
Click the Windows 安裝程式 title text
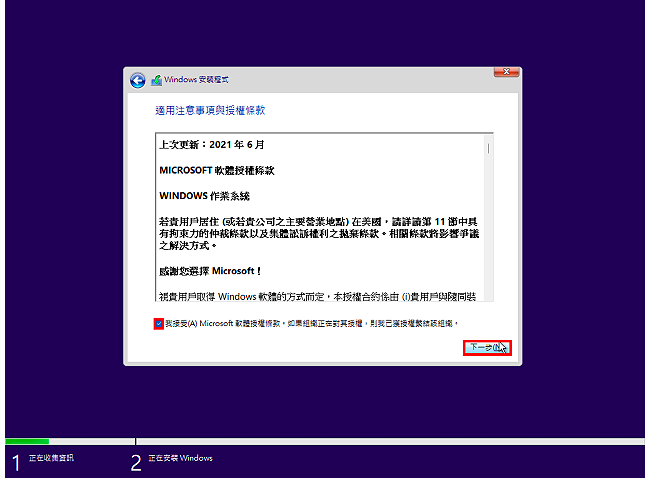[196, 80]
